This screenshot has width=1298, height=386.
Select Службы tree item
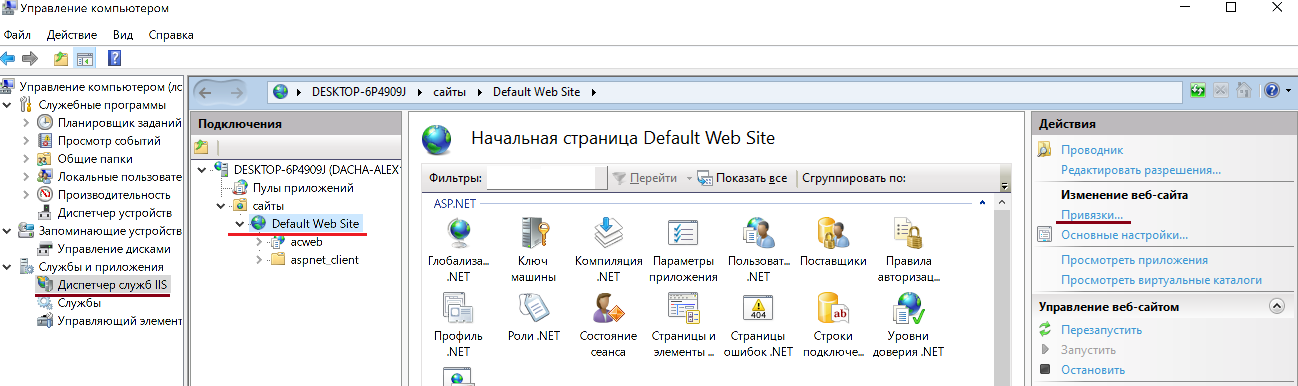79,303
